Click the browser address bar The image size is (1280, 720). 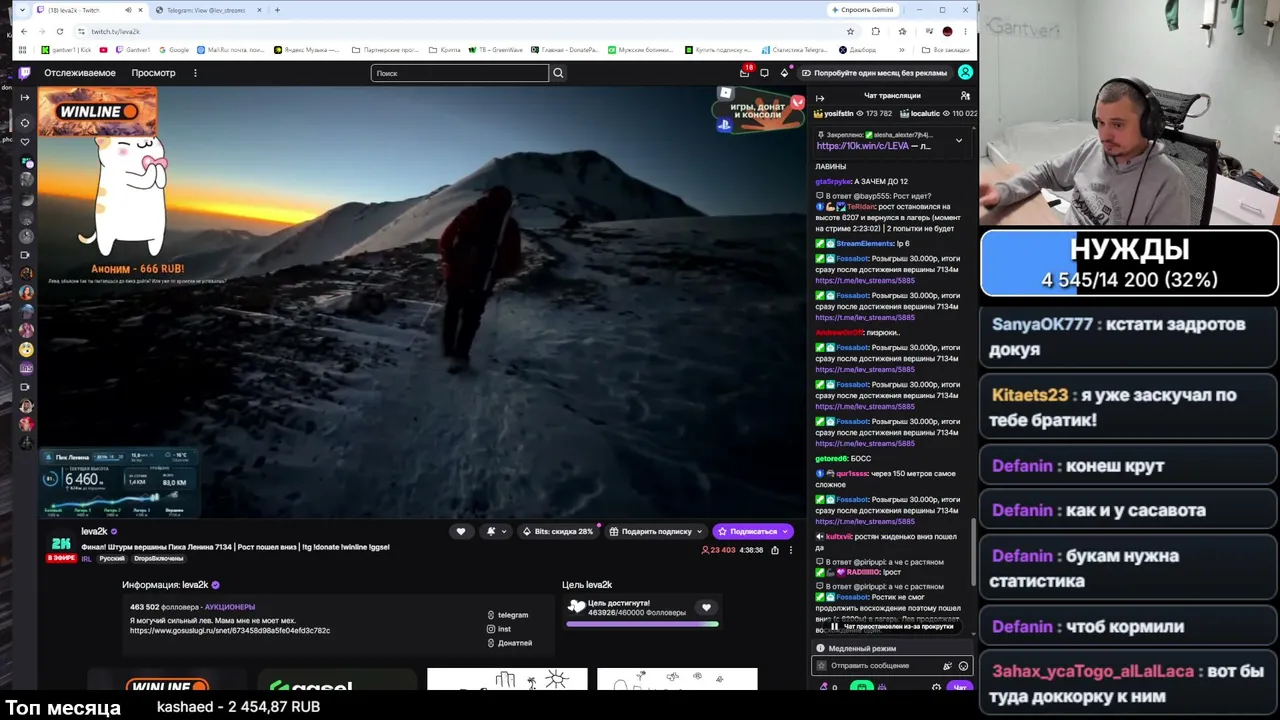coord(460,32)
